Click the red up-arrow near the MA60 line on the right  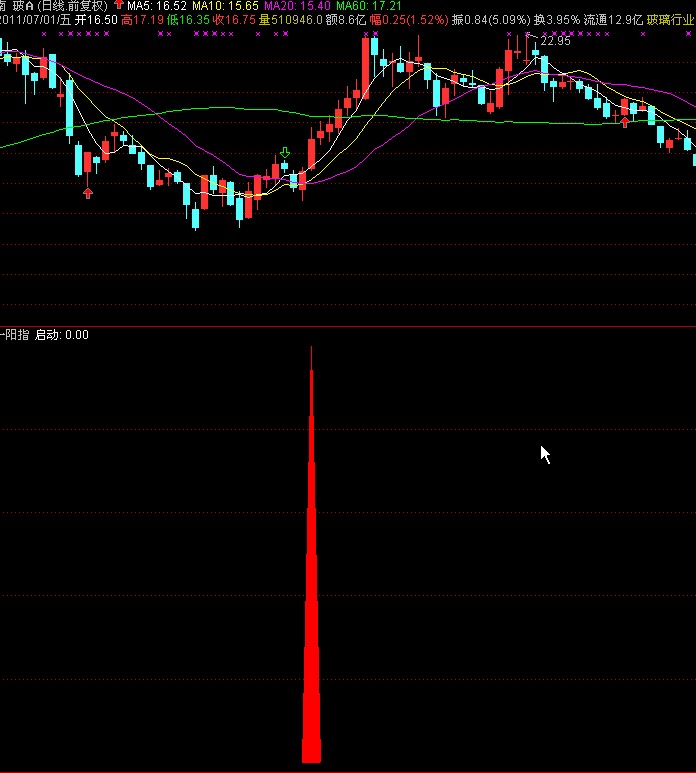pos(625,122)
